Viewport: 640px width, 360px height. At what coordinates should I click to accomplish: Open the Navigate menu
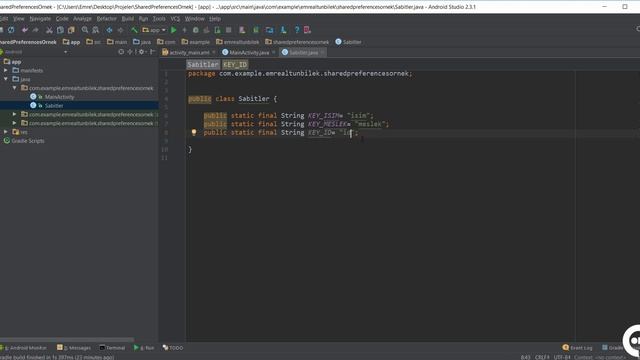[x=40, y=19]
